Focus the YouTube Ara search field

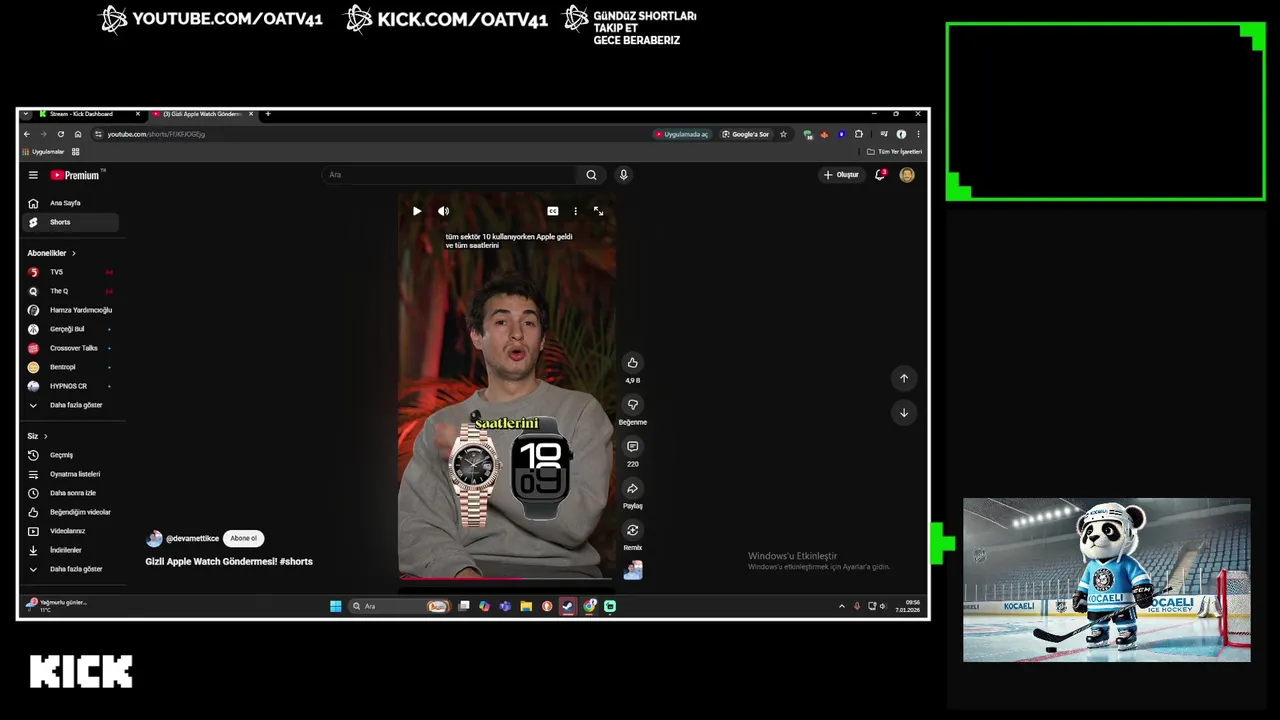point(451,175)
